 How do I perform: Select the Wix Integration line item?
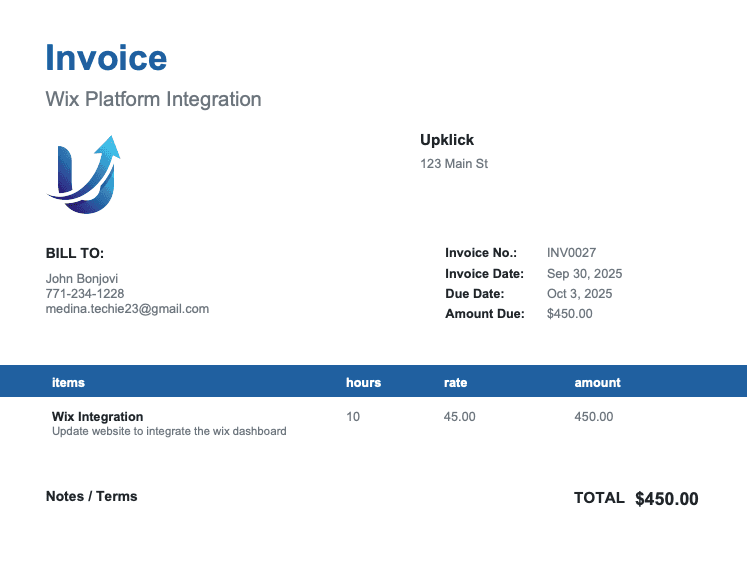click(x=97, y=417)
